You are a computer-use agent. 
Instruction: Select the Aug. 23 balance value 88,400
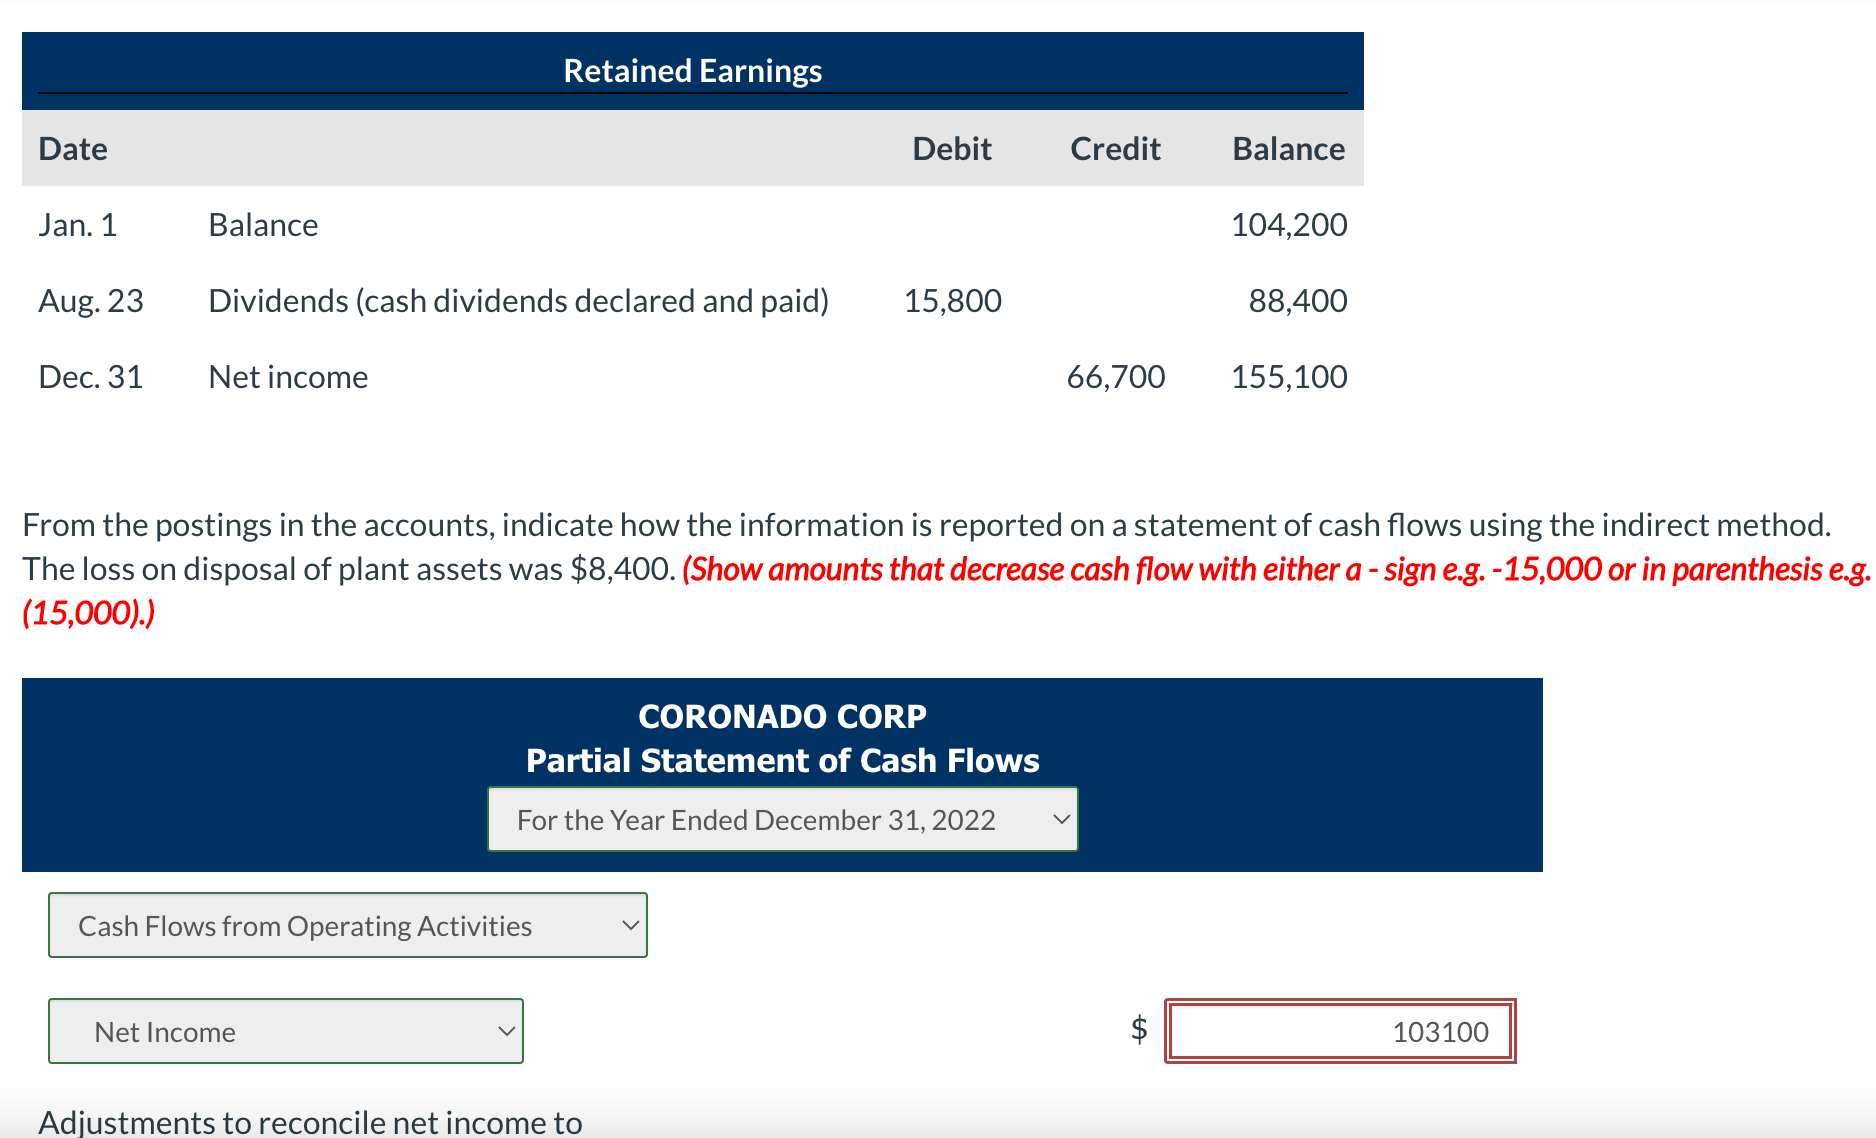click(1298, 301)
